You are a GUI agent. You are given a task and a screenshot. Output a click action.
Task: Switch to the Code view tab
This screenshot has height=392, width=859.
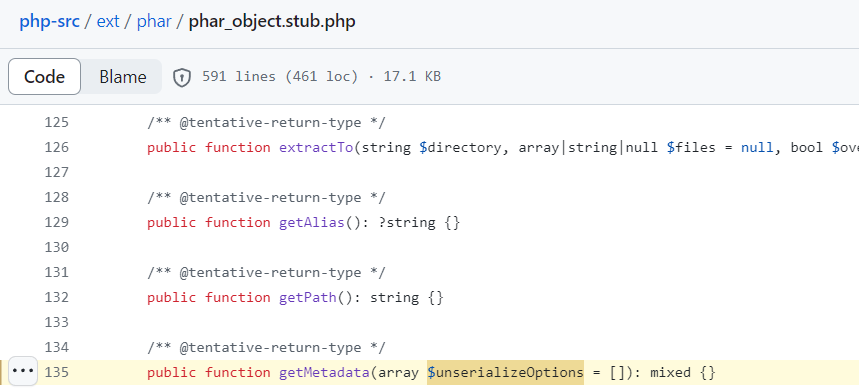(44, 77)
